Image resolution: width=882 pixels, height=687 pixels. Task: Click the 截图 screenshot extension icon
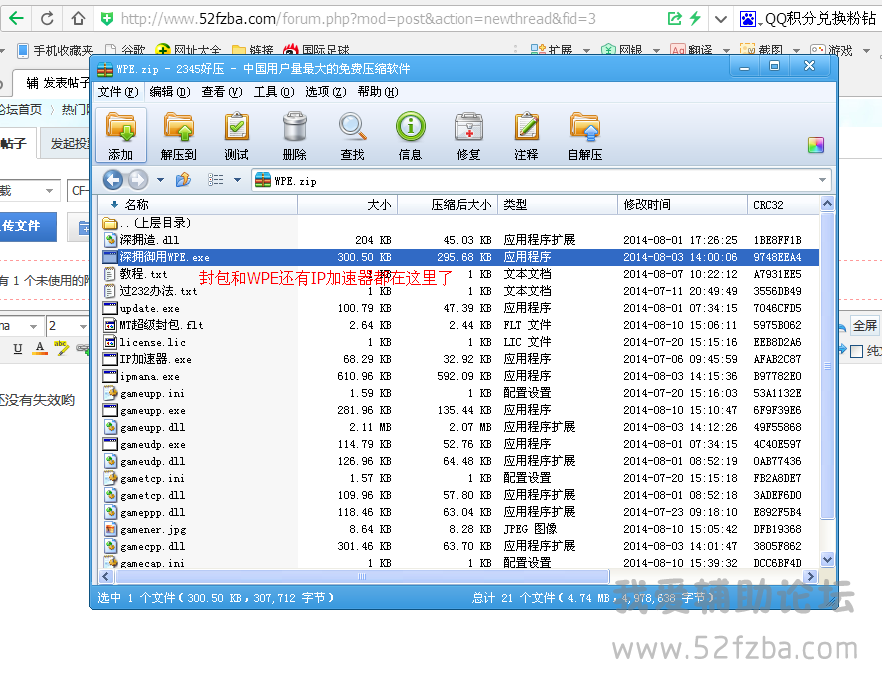(x=747, y=50)
